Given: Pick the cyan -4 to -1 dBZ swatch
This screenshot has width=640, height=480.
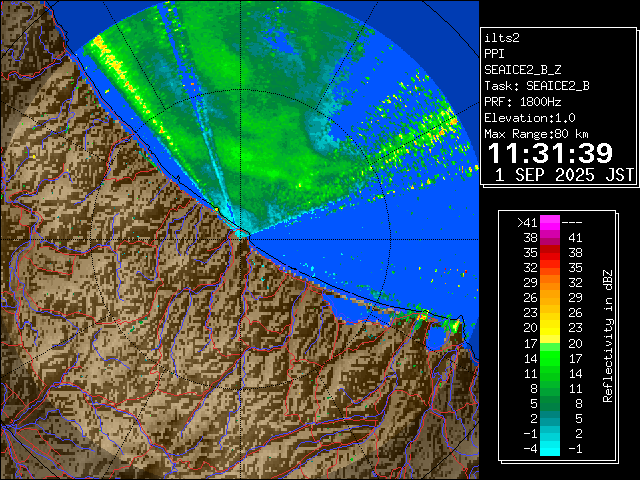Looking at the screenshot, I should pos(550,448).
